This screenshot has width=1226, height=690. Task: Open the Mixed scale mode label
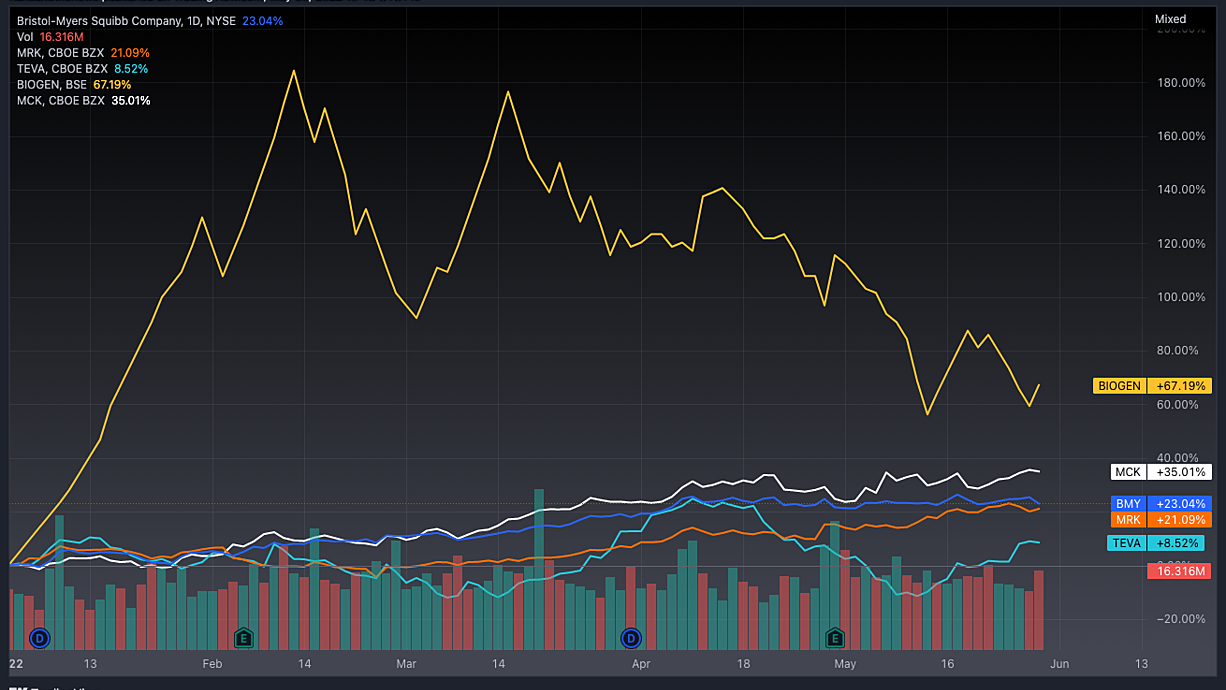pyautogui.click(x=1170, y=19)
